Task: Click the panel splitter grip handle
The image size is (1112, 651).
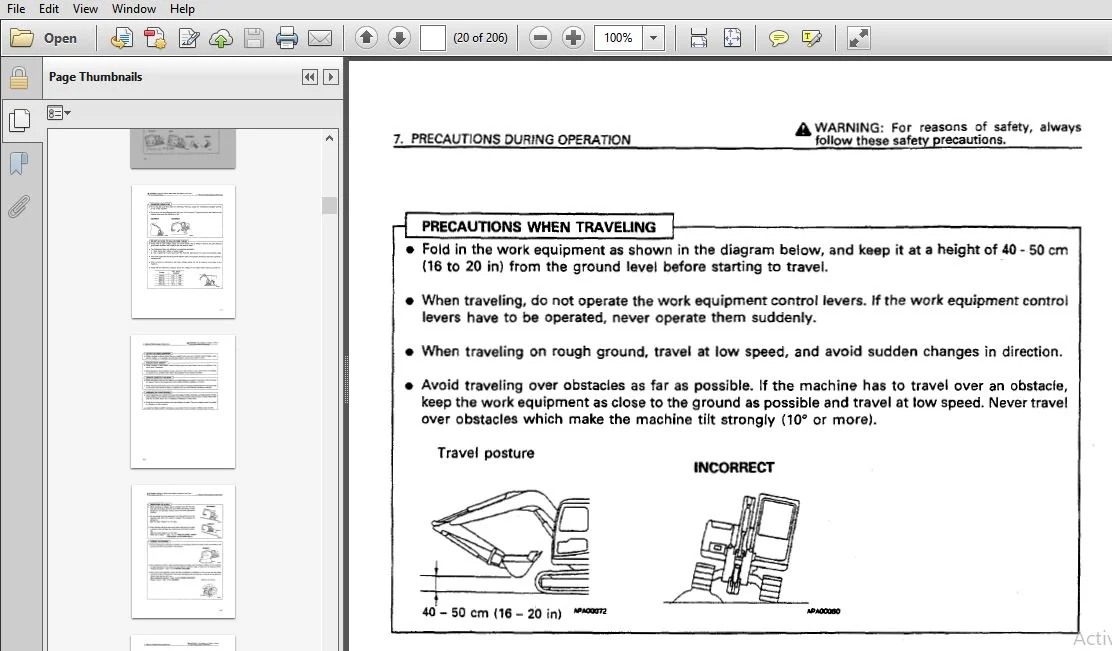Action: 345,379
